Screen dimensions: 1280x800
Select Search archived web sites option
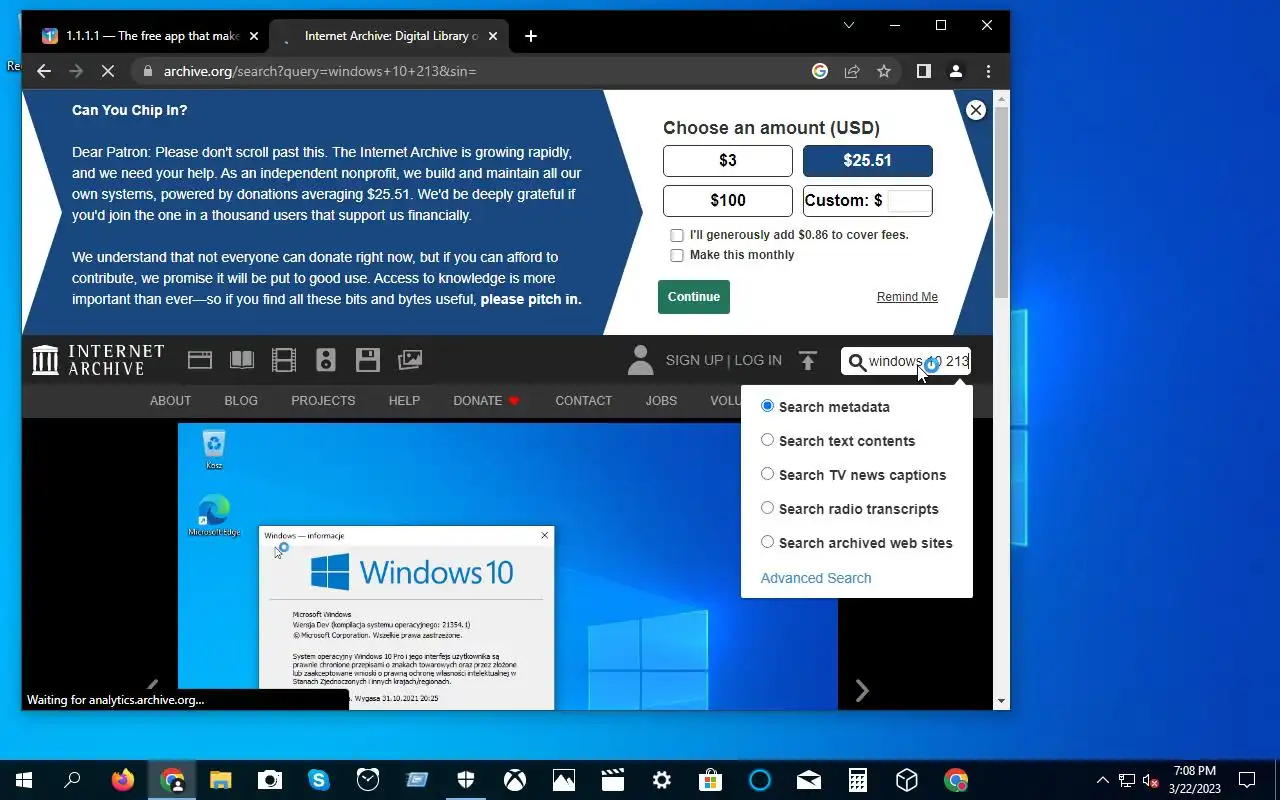tap(767, 542)
